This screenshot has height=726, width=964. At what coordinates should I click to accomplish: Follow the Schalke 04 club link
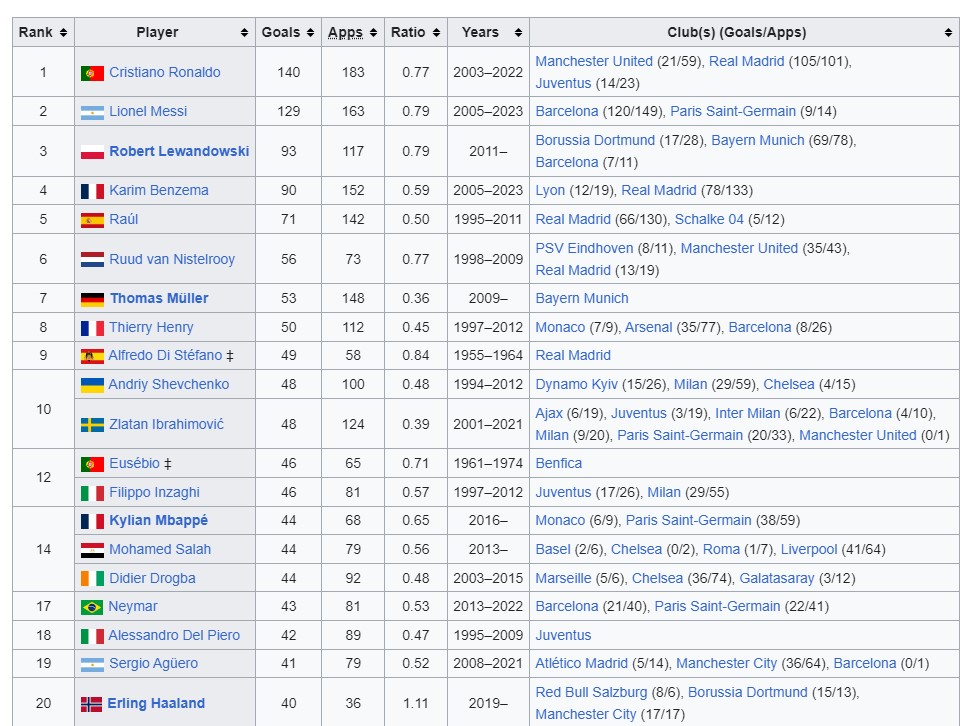[709, 219]
